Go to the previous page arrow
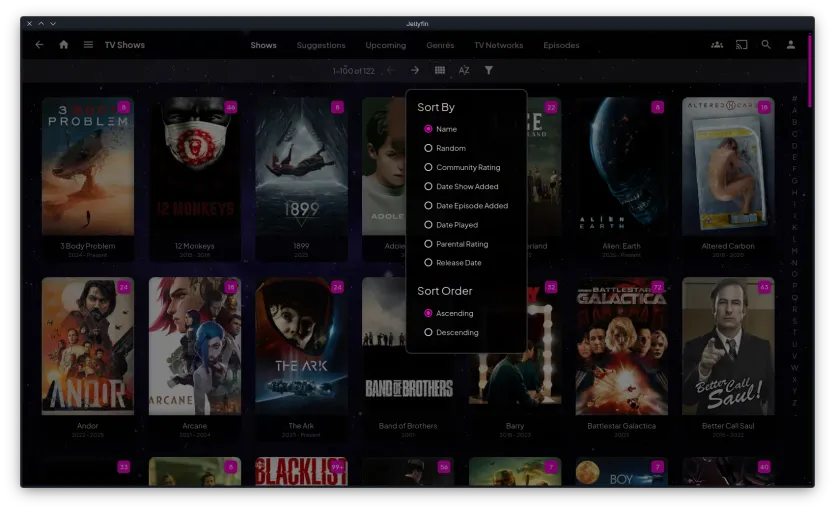 (x=390, y=70)
